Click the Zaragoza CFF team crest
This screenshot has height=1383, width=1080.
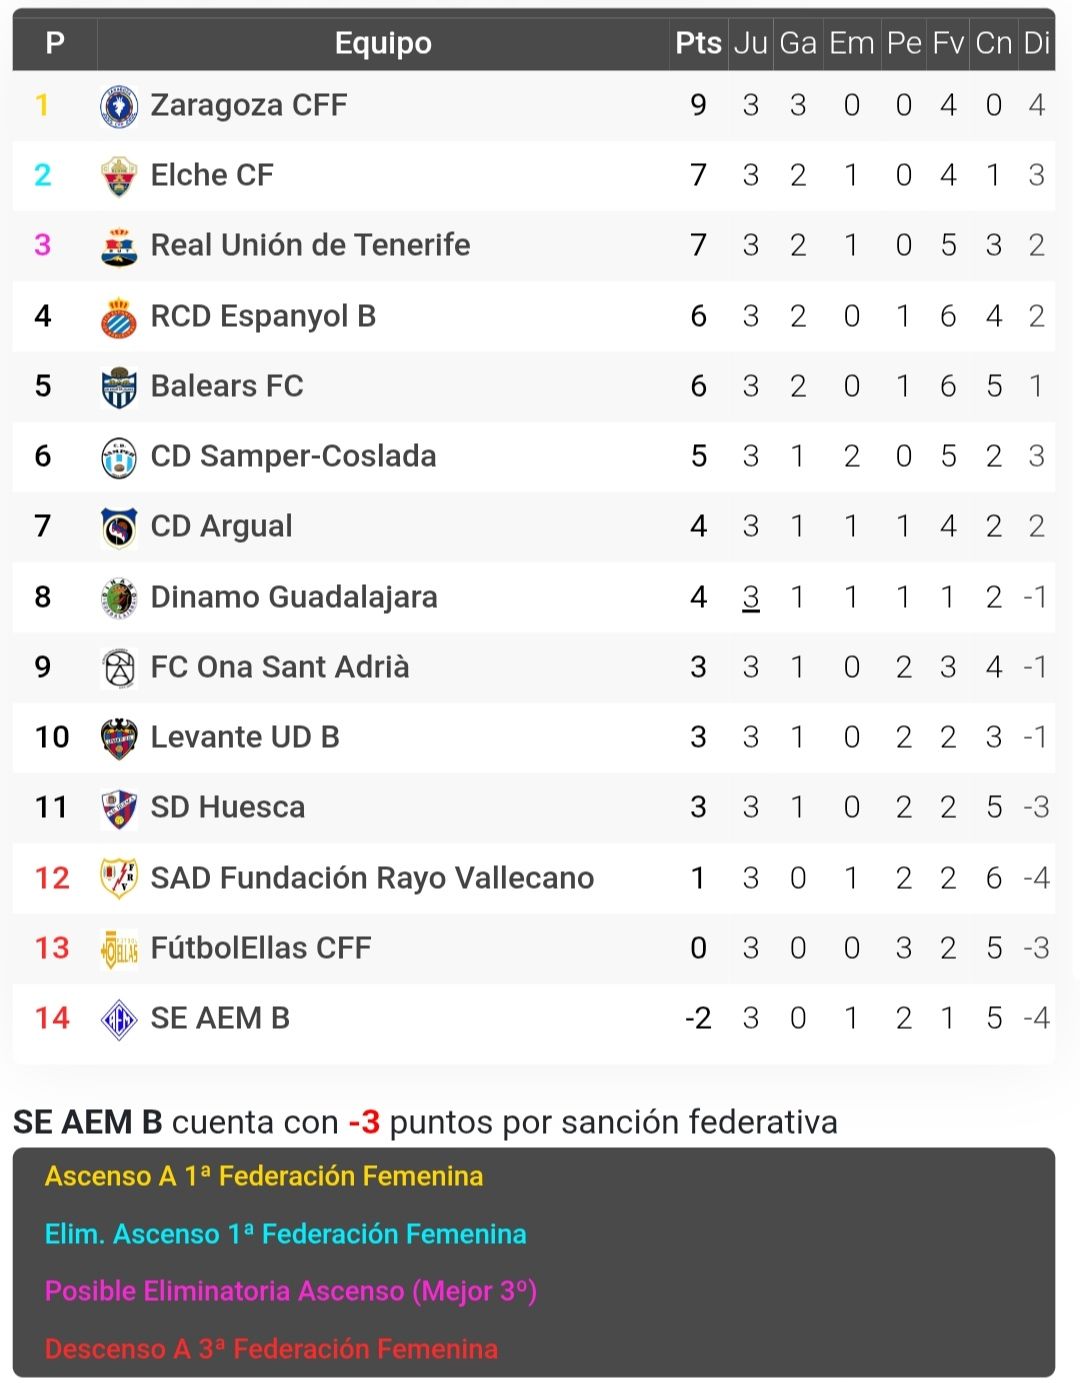(x=119, y=106)
